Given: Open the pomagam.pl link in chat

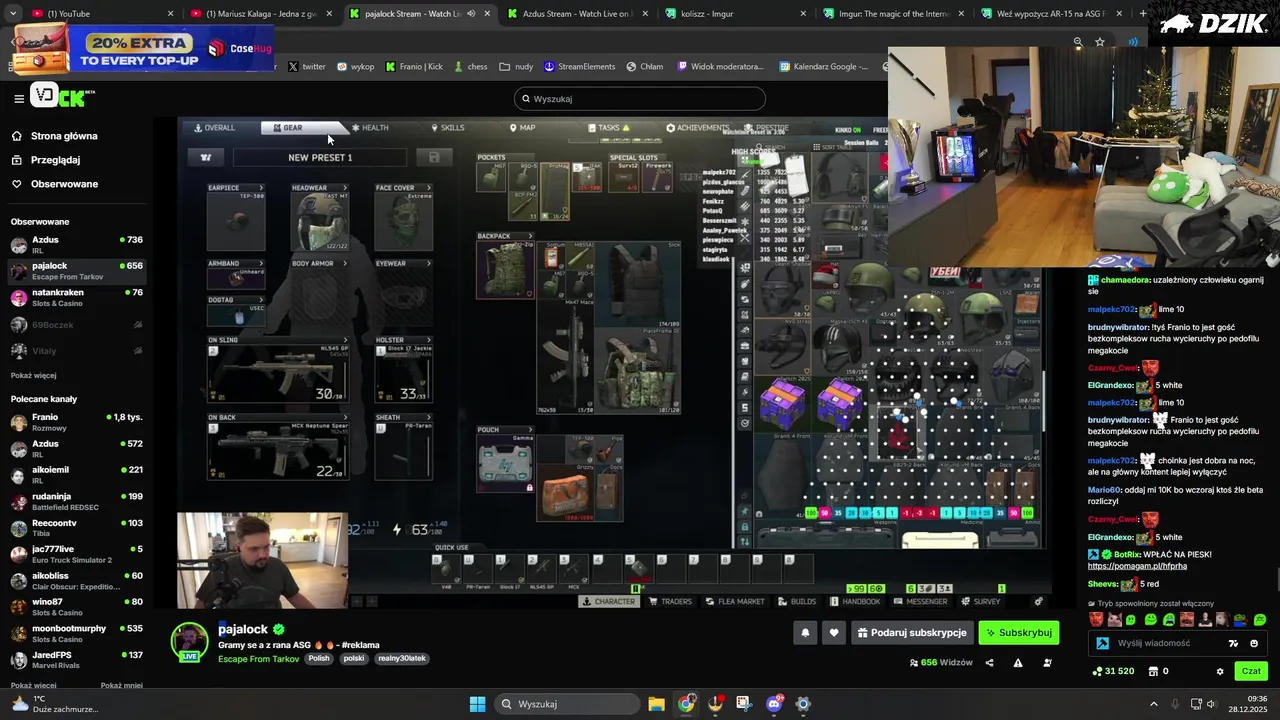Looking at the screenshot, I should pos(1137,566).
